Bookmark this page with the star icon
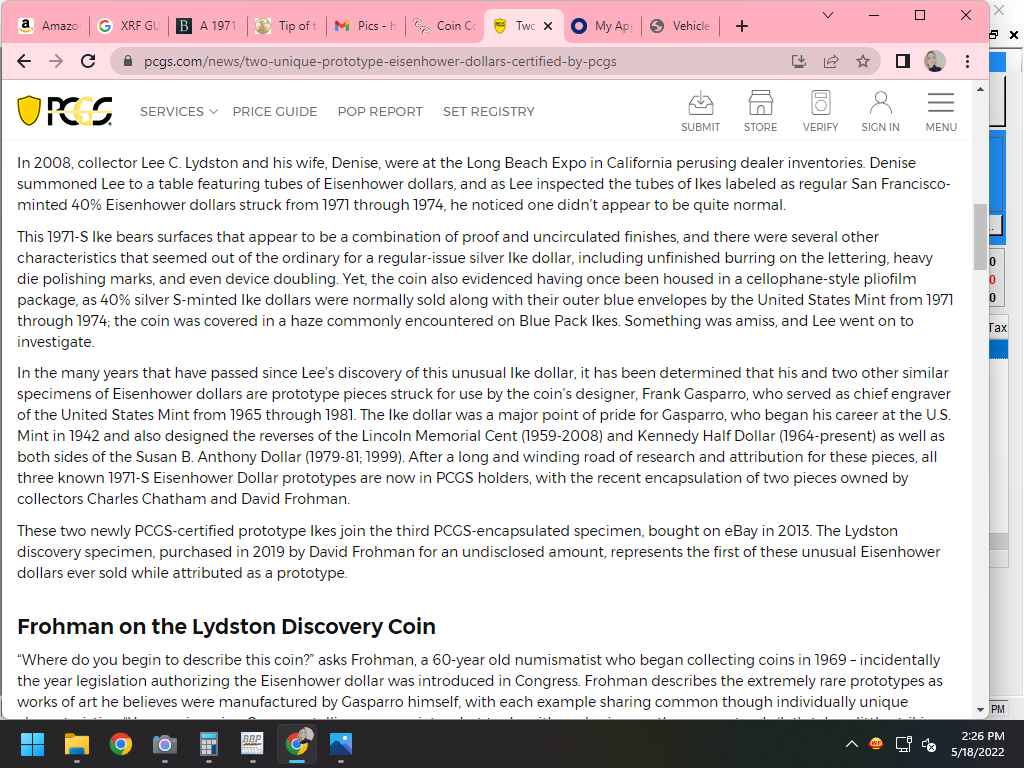This screenshot has width=1024, height=768. point(863,61)
